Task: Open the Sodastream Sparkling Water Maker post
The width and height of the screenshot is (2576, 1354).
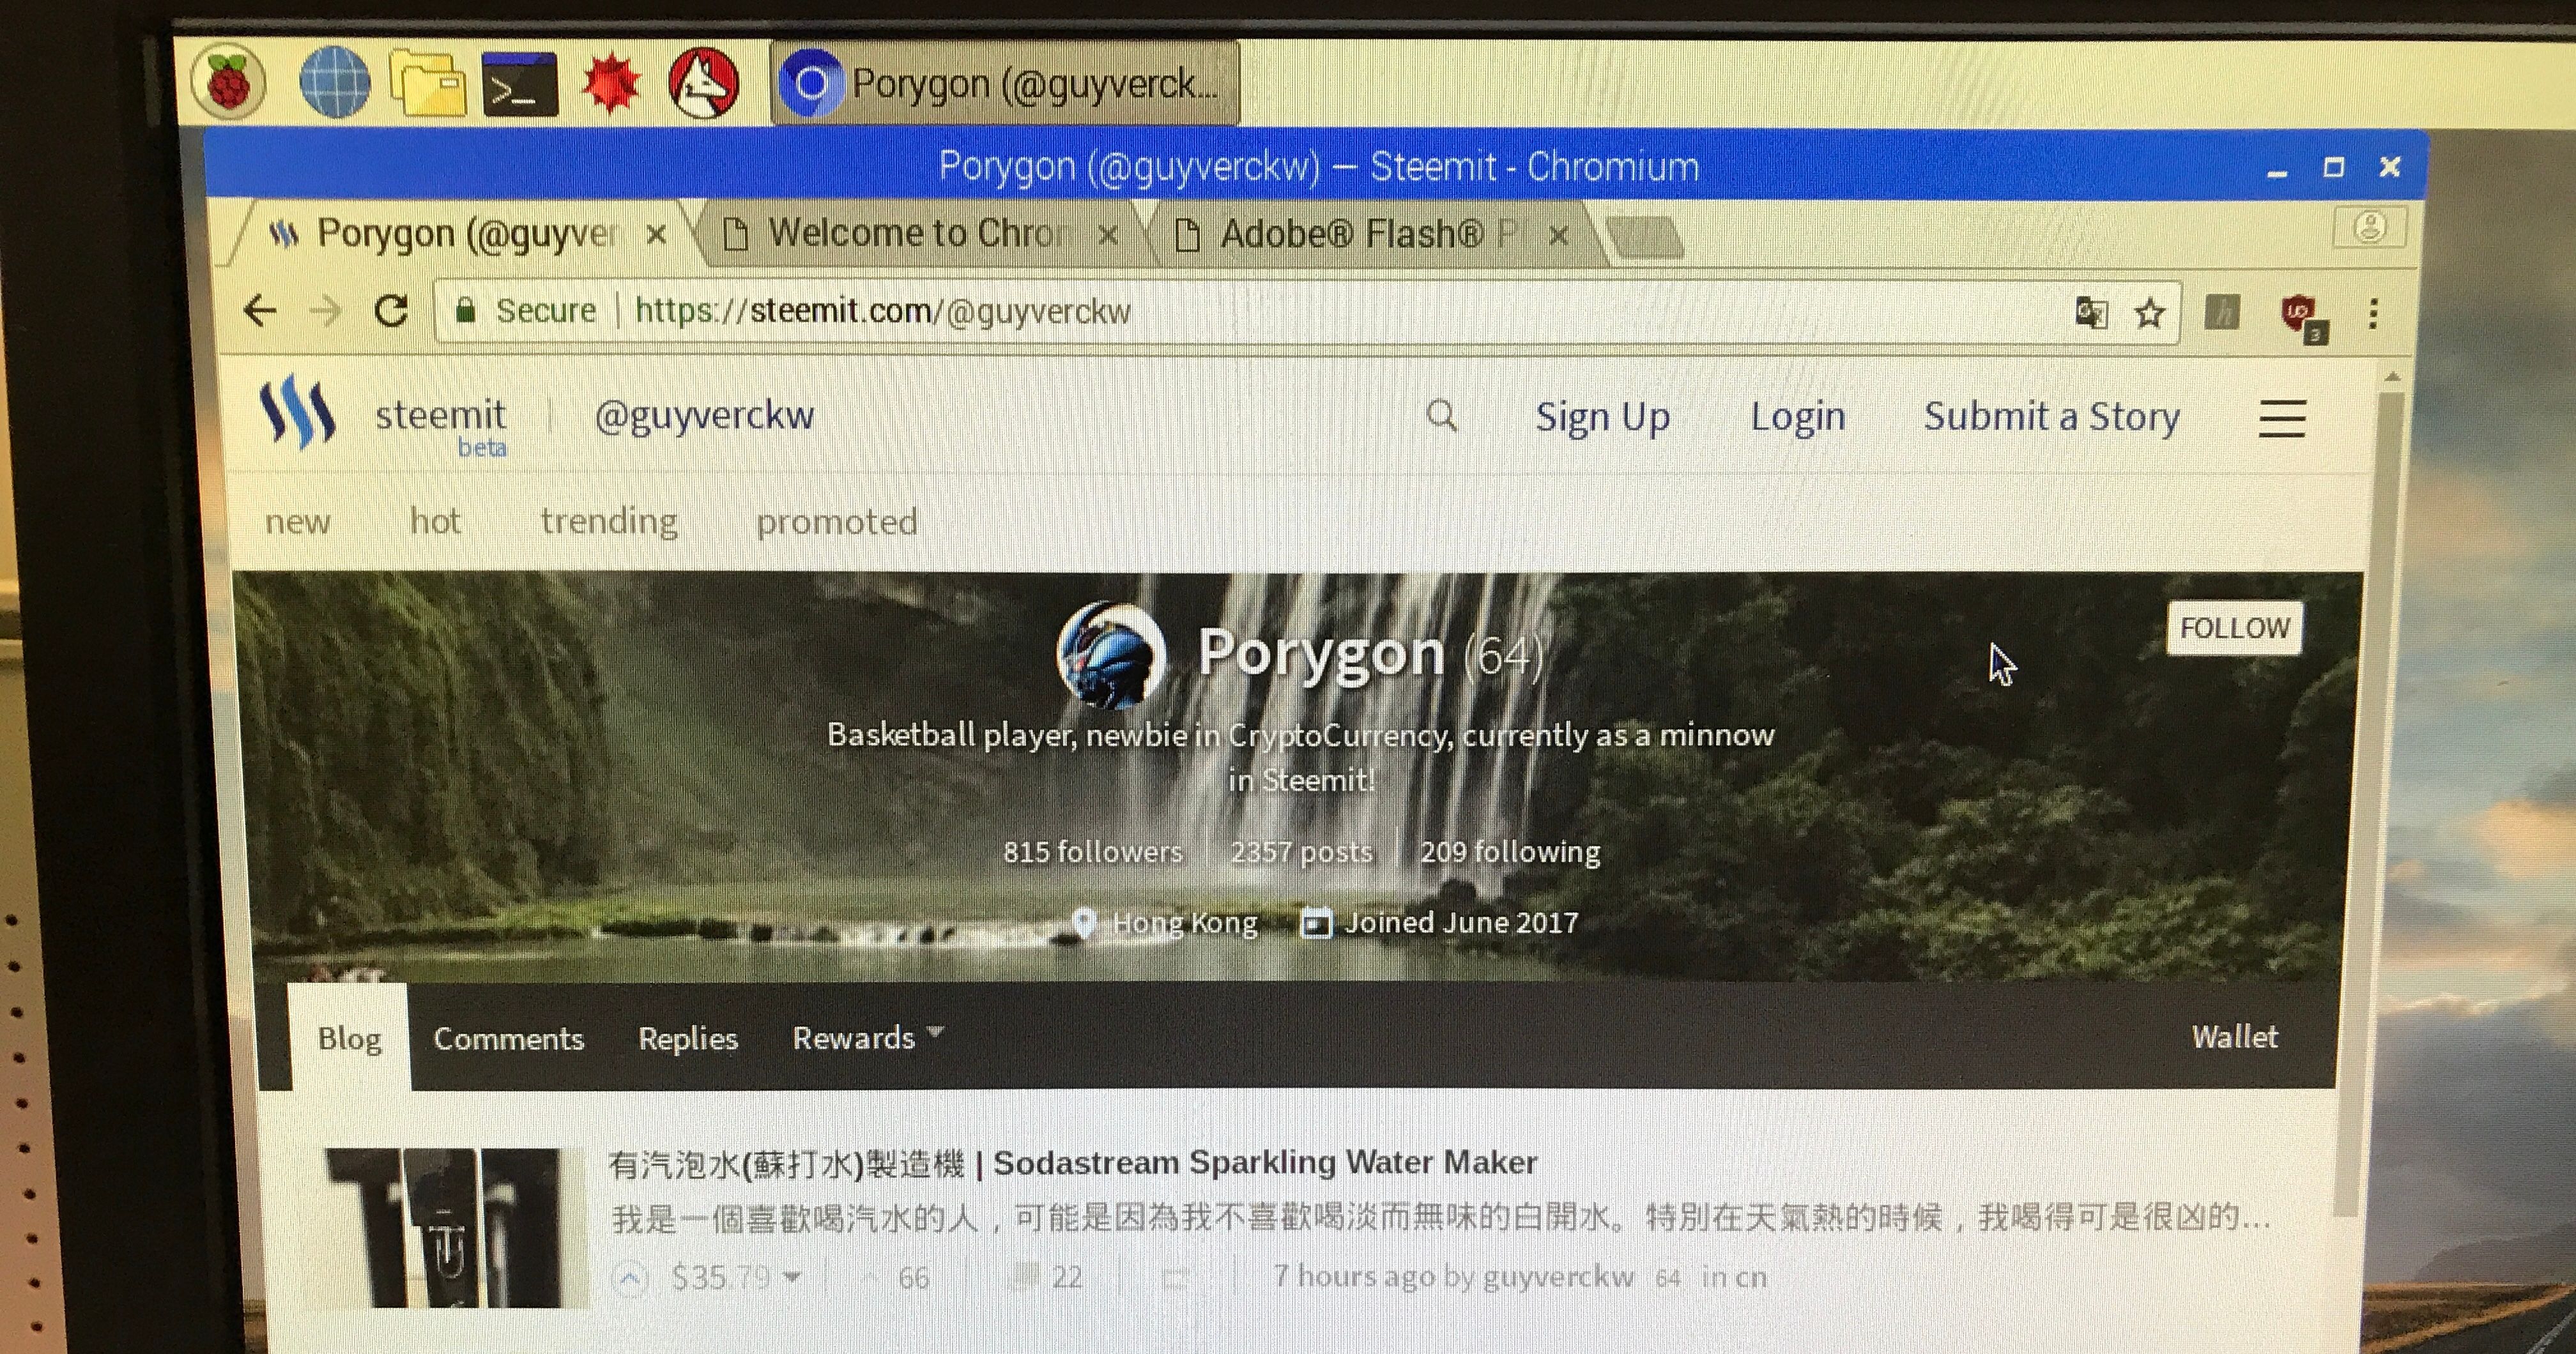Action: (1072, 1163)
